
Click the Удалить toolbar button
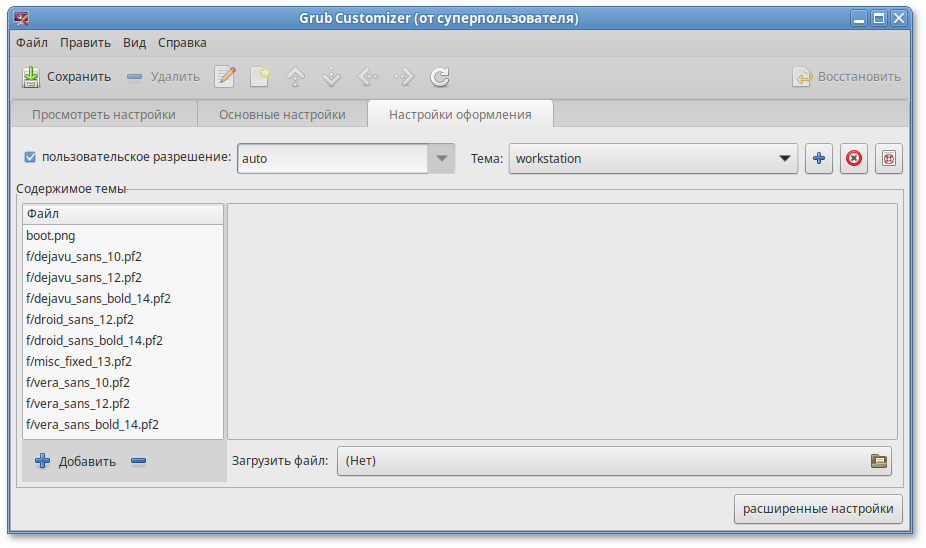pos(163,77)
